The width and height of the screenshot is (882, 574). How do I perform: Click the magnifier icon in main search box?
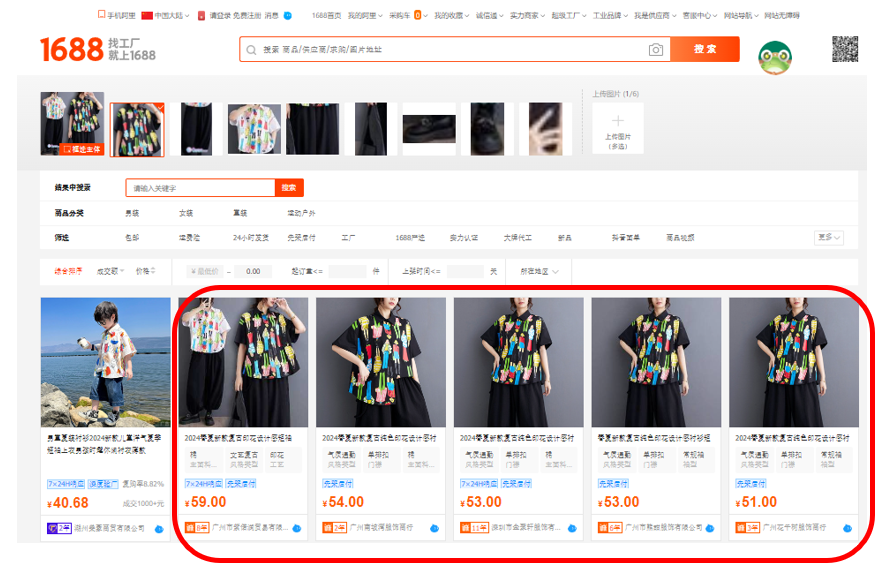click(251, 50)
